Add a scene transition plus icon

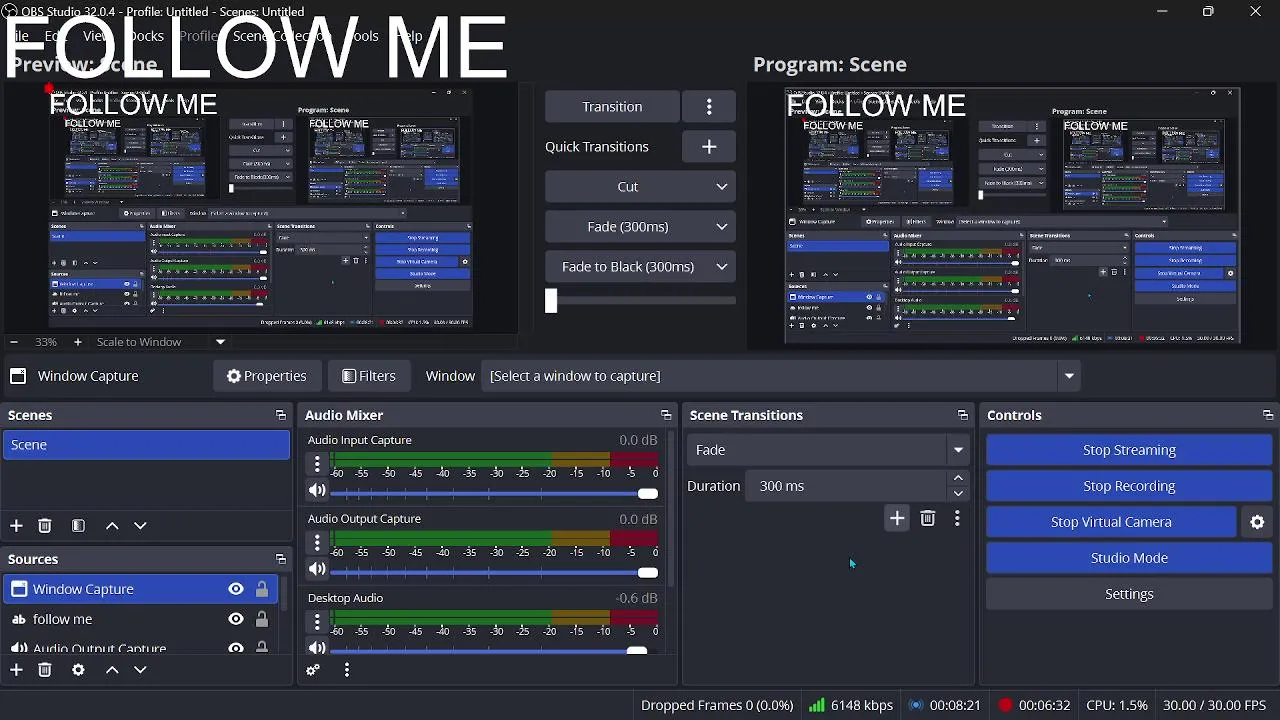(897, 518)
